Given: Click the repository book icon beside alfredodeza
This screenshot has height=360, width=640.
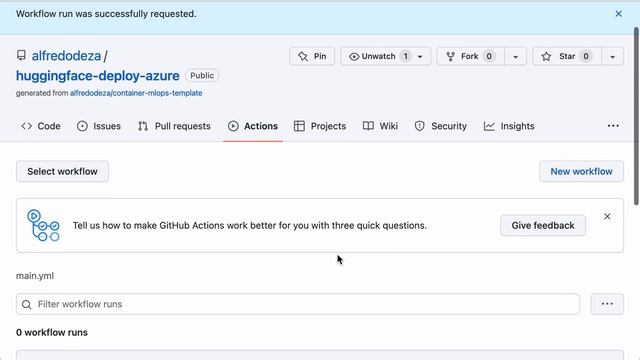Looking at the screenshot, I should click(x=21, y=55).
